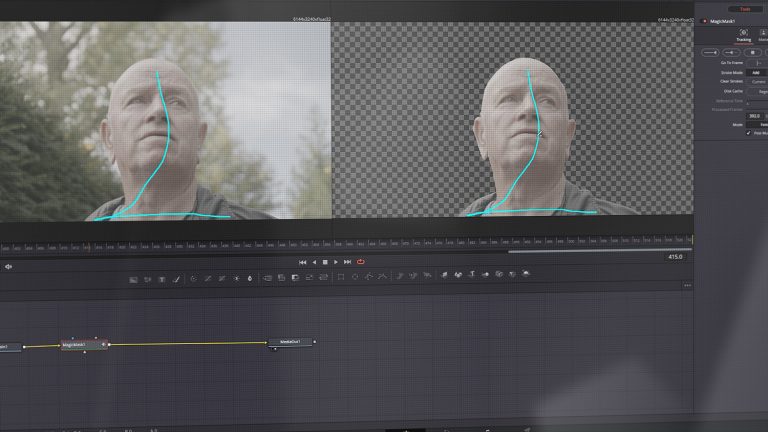Select the MediaOut1 node
768x432 pixels.
pyautogui.click(x=290, y=342)
